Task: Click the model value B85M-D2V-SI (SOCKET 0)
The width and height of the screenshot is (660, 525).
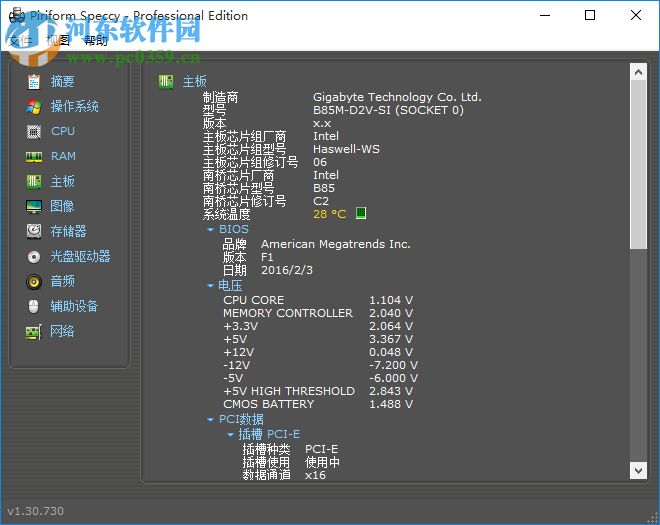Action: pos(388,110)
